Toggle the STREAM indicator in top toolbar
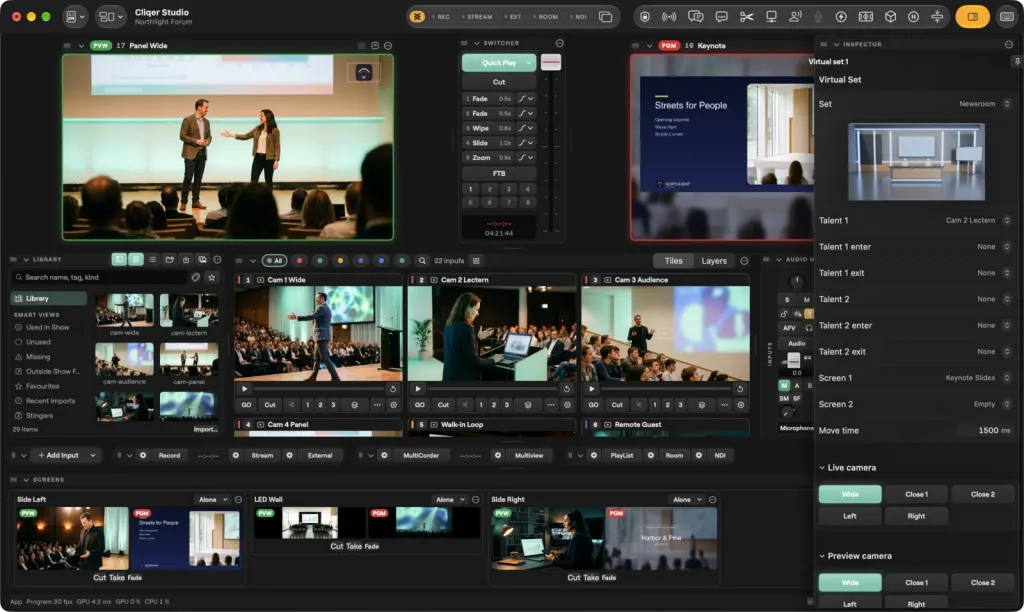This screenshot has width=1024, height=612. [x=477, y=17]
